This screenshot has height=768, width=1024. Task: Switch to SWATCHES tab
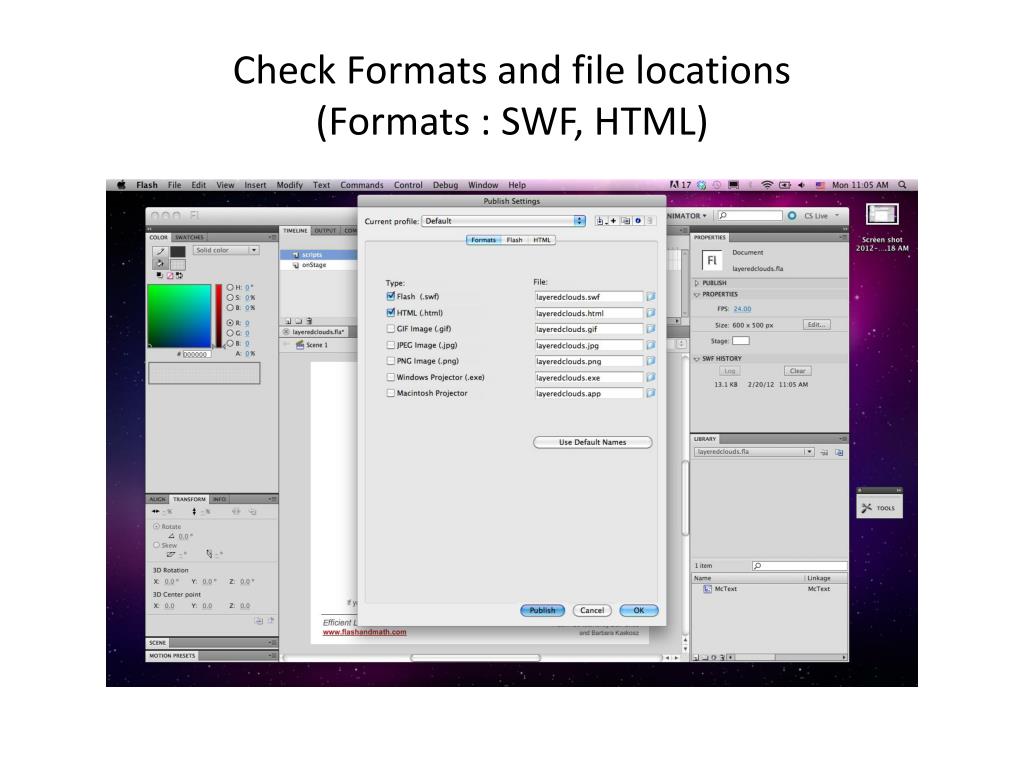pos(189,237)
